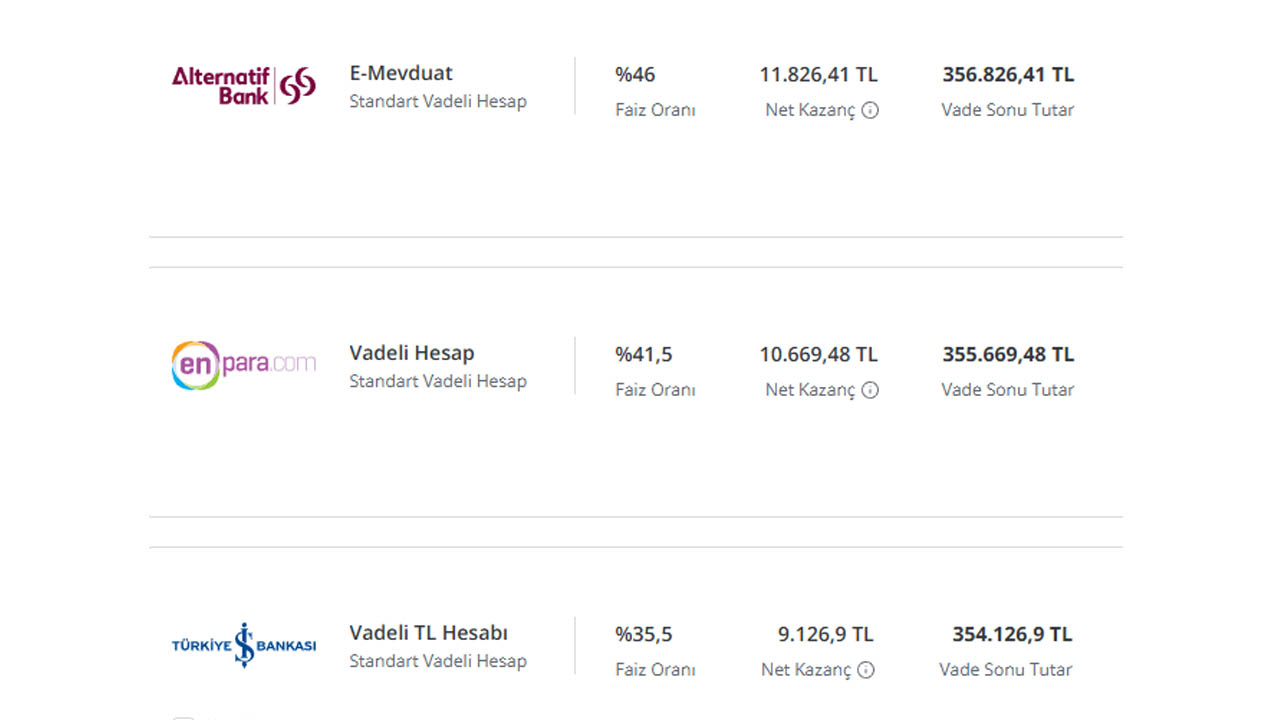Click Standart Vadeli Hesap under Vadeli TL Hesabı
1280x720 pixels.
438,661
